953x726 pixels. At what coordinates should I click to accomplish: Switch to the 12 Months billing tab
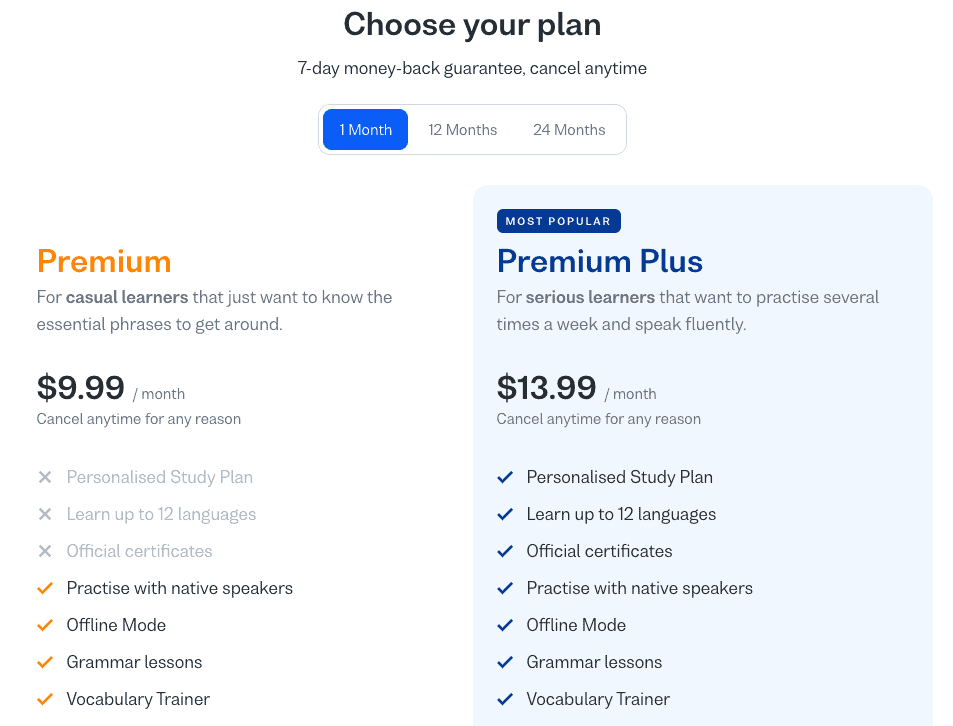coord(462,130)
